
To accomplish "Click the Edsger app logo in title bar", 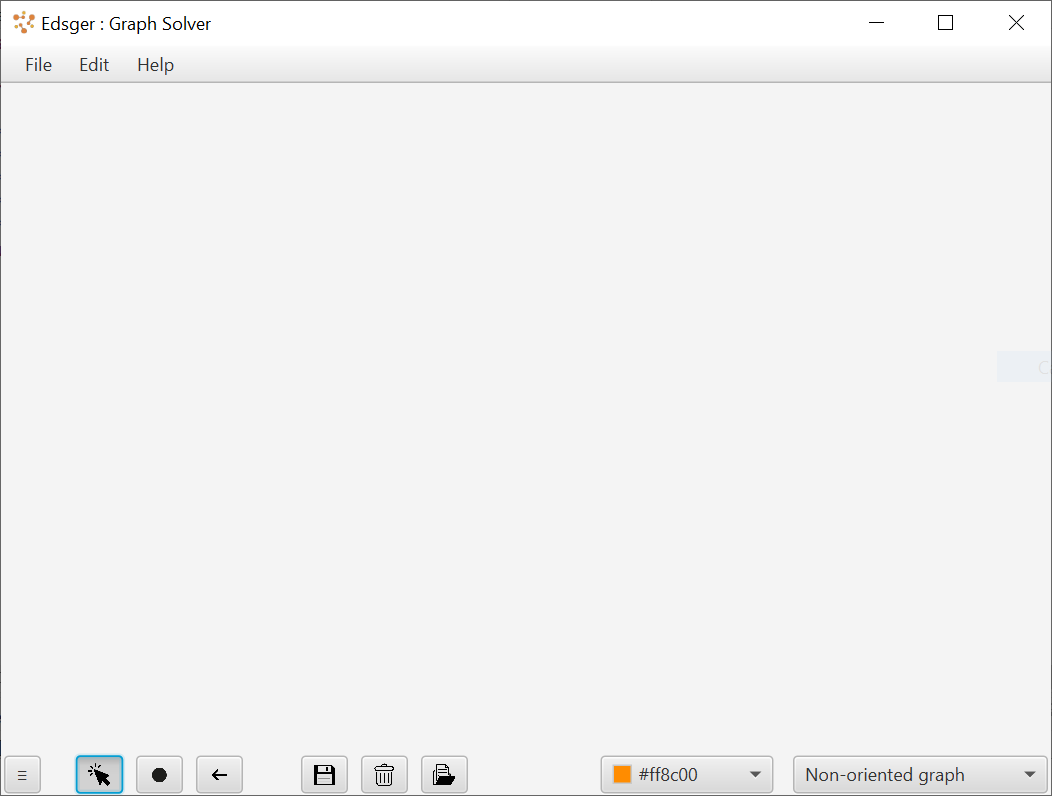I will 24,23.
